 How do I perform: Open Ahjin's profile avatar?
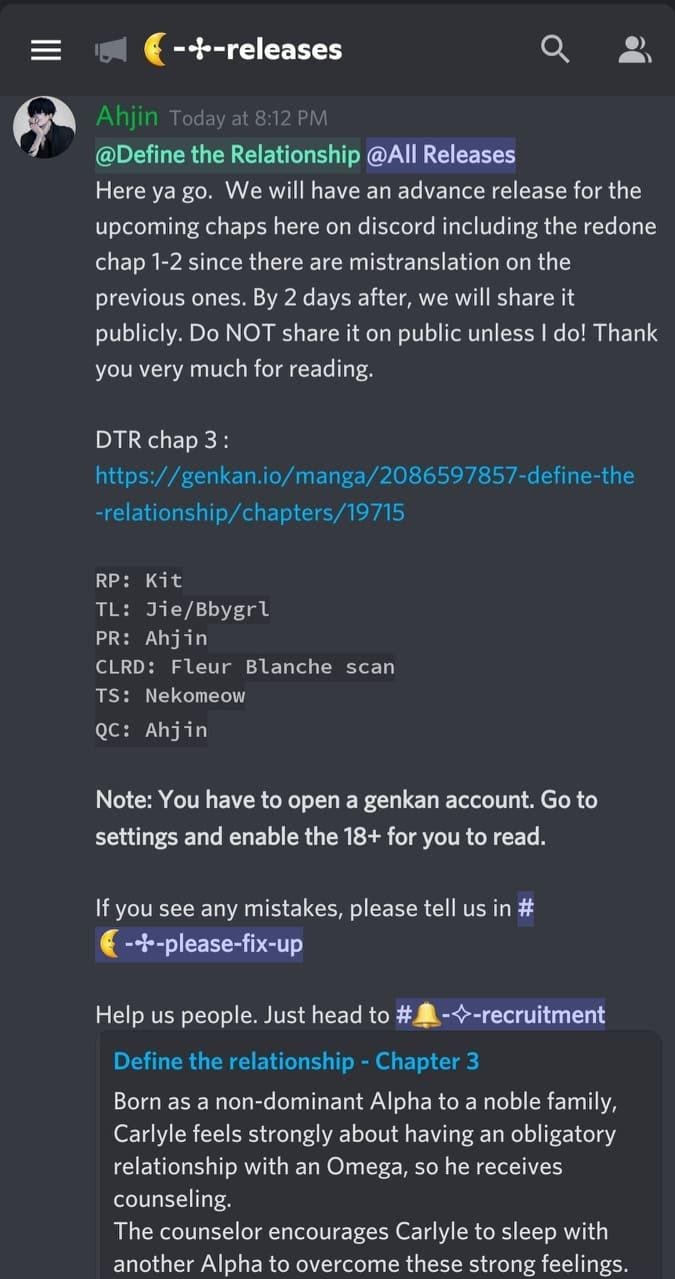click(x=44, y=127)
